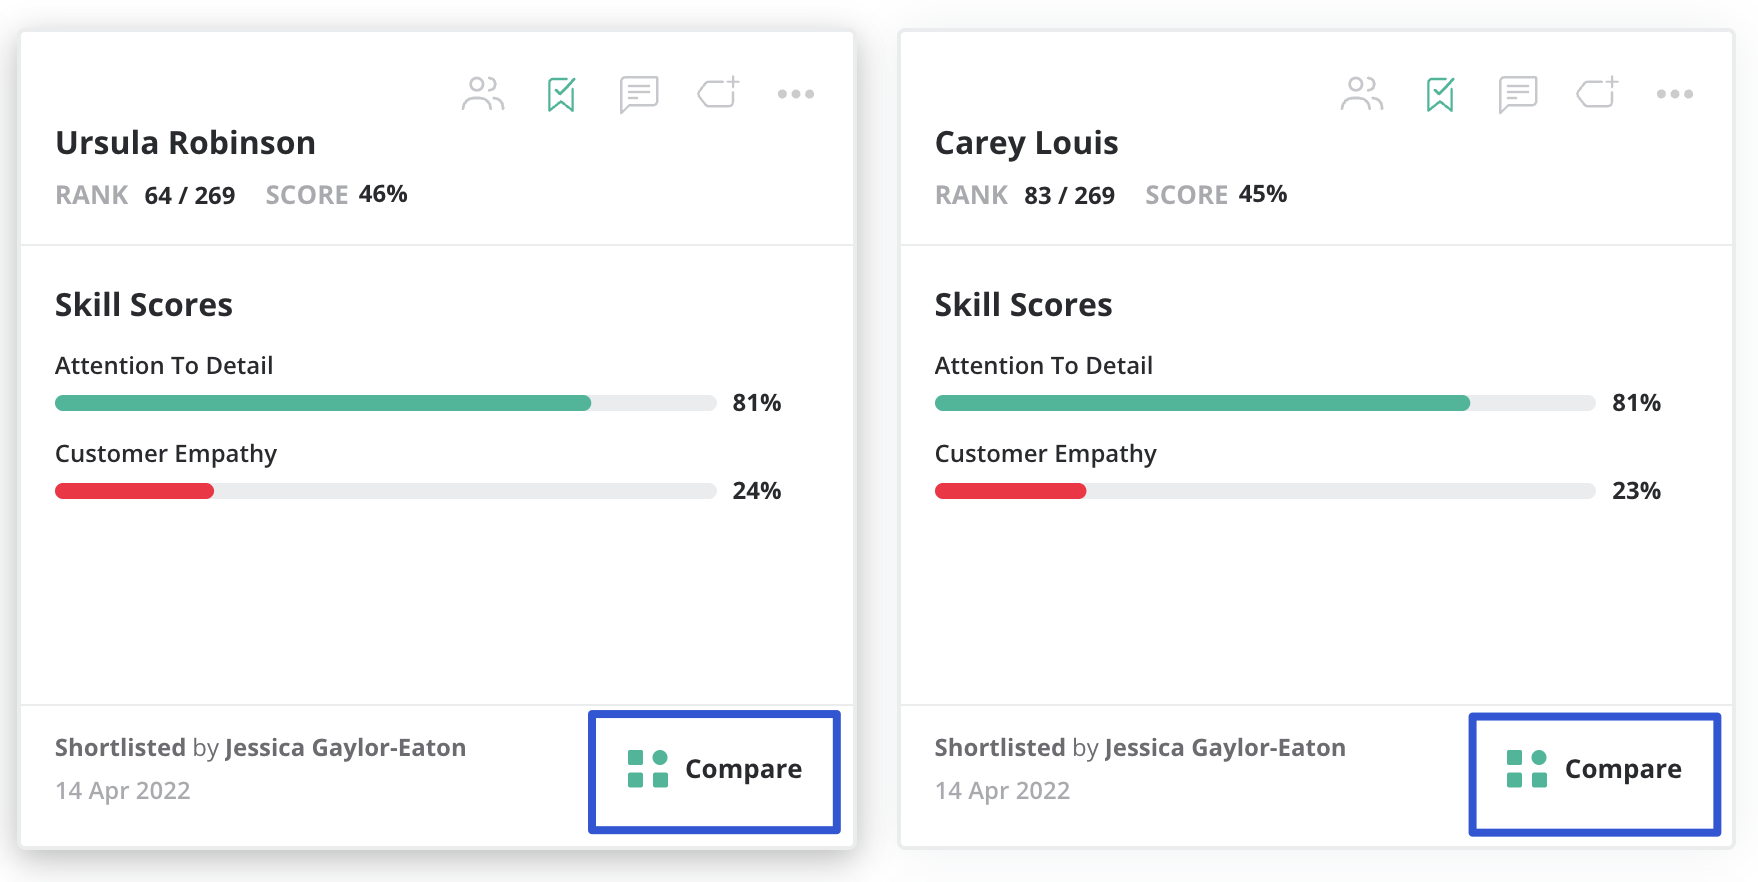Image resolution: width=1758 pixels, height=882 pixels.
Task: Add a tag to Ursula Robinson
Action: tap(718, 93)
